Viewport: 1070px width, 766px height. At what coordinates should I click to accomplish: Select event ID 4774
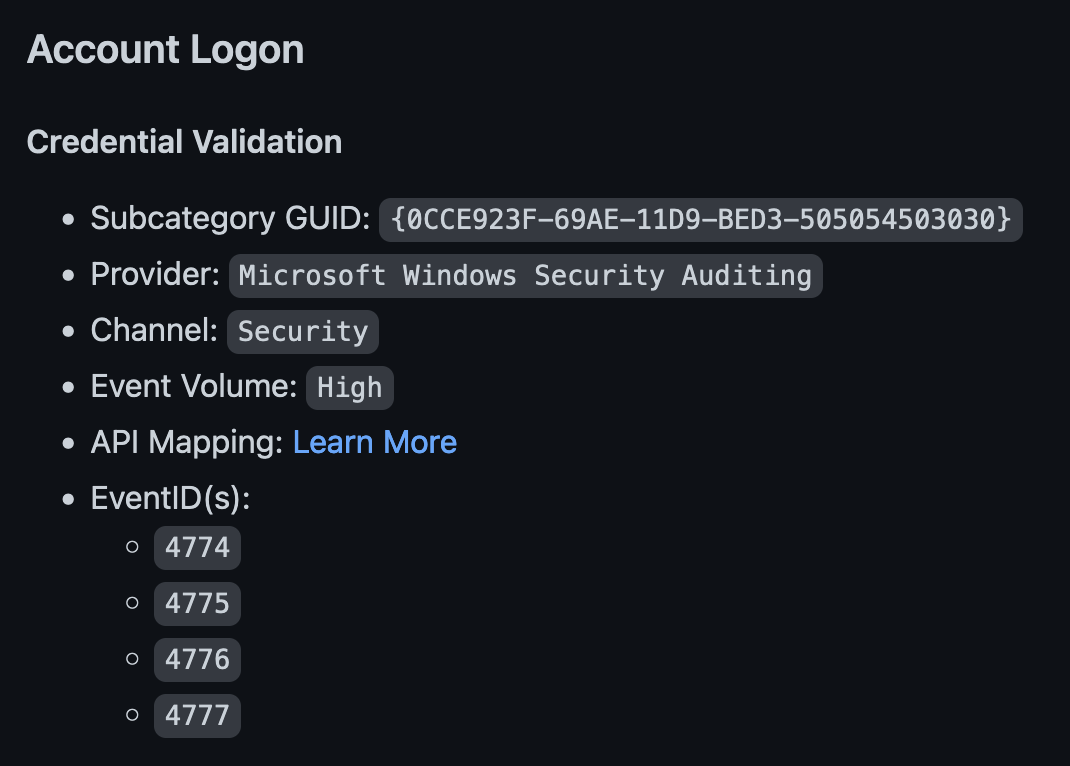click(x=197, y=547)
